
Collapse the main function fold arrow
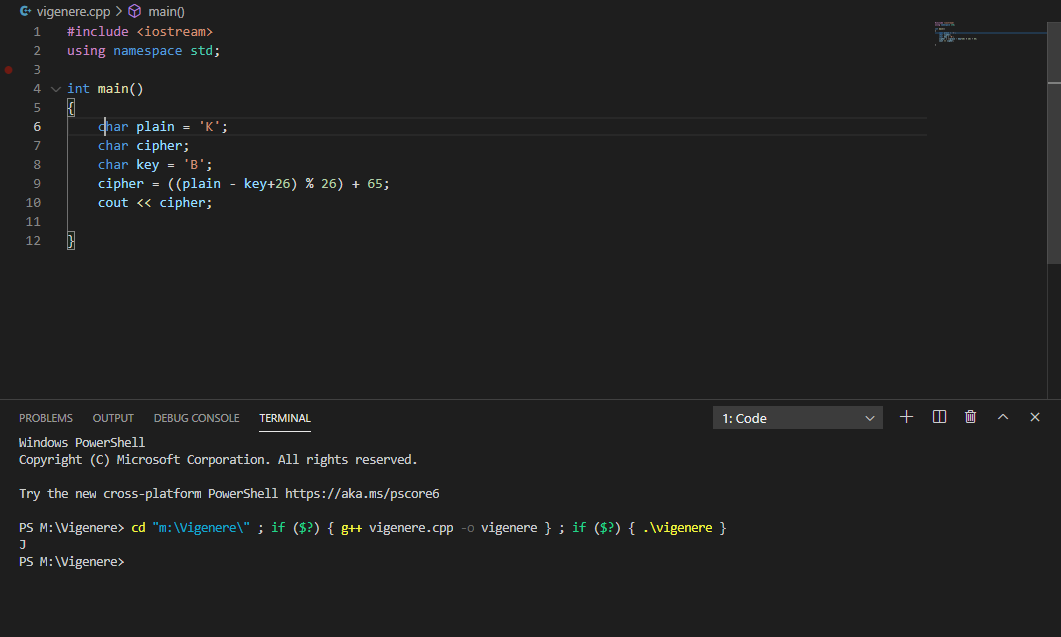(55, 89)
